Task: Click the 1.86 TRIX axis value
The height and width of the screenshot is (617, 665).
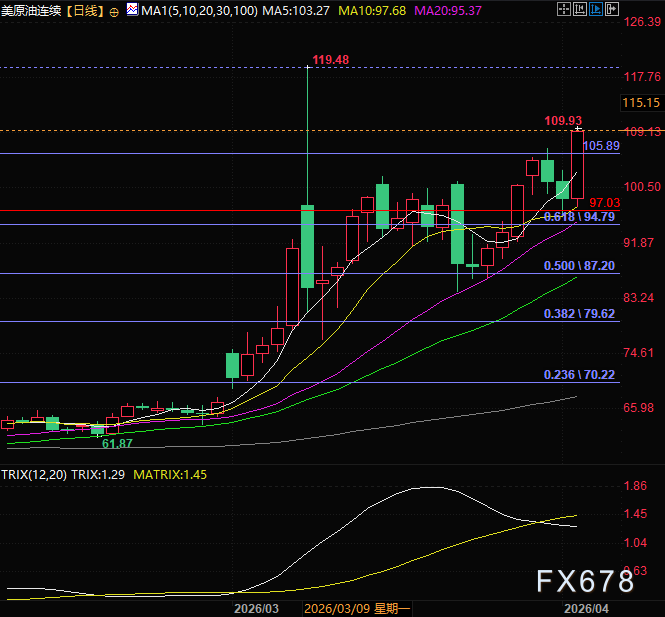Action: 635,486
